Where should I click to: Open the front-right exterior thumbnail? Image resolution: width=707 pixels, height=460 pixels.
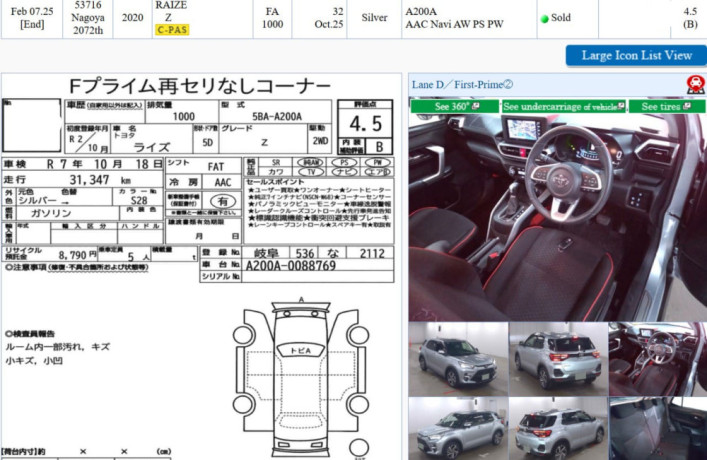coord(458,359)
